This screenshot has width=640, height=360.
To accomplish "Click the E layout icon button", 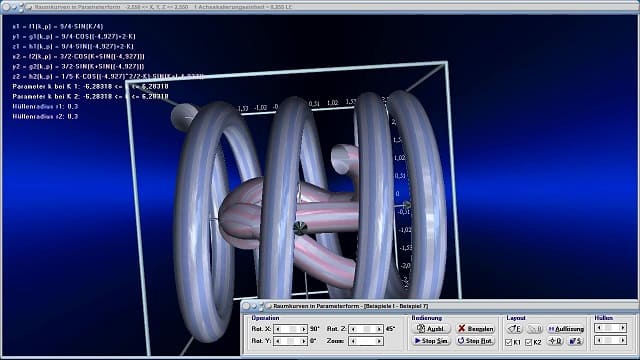I will point(514,329).
